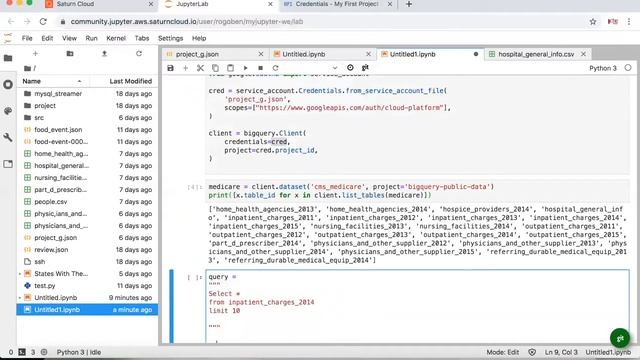Save the notebook with the disk icon
Screen dimensions: 640x360
pyautogui.click(x=170, y=68)
